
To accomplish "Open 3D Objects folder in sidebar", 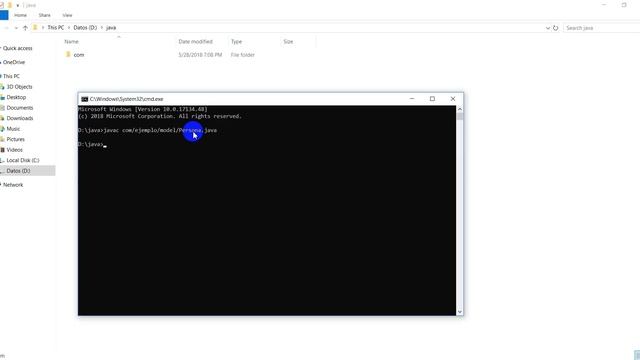I will [19, 87].
